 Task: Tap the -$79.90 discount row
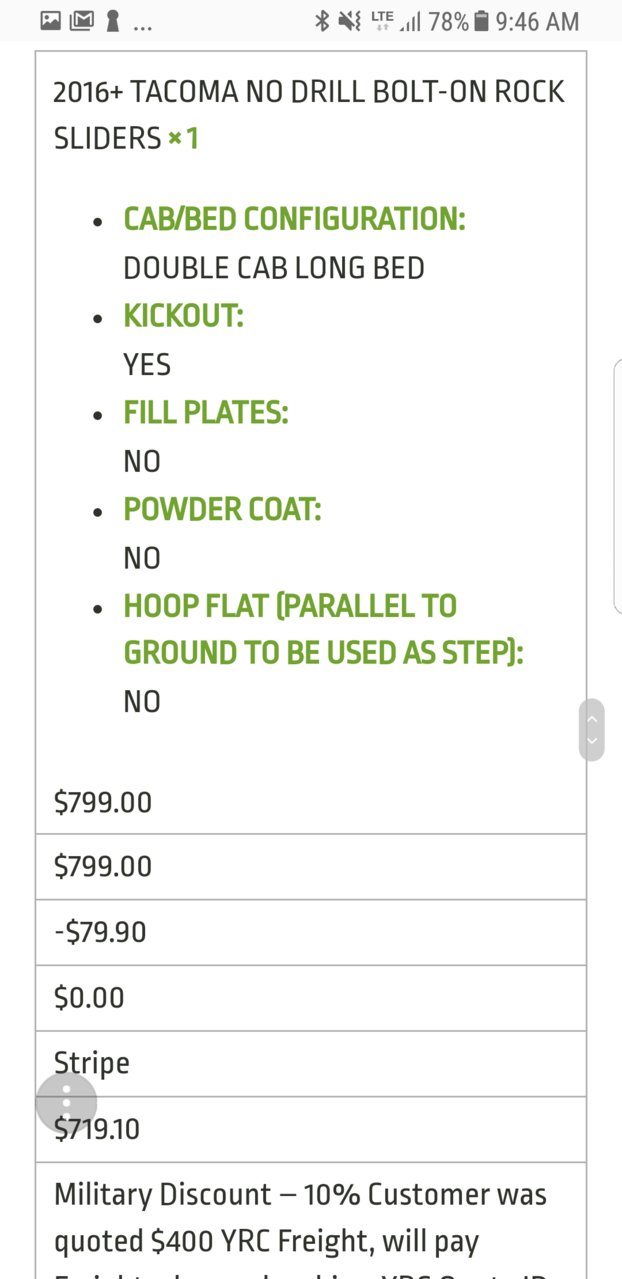(x=311, y=932)
